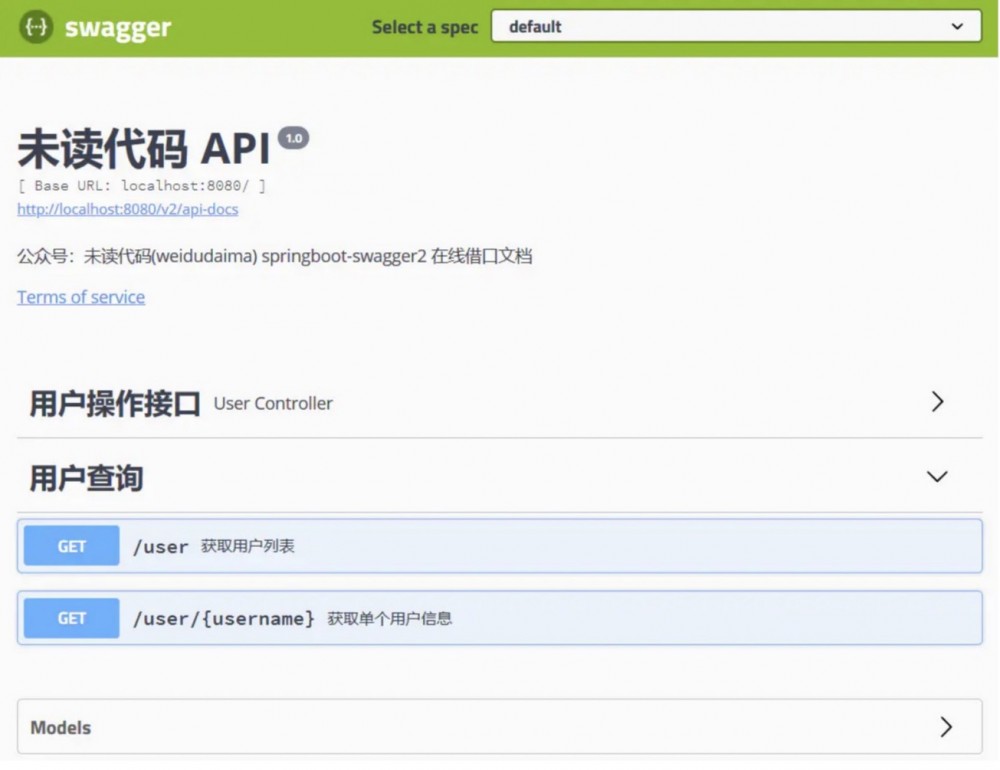The width and height of the screenshot is (1000, 770).
Task: Expand the GET /user 获取用户列表 operation
Action: click(499, 546)
